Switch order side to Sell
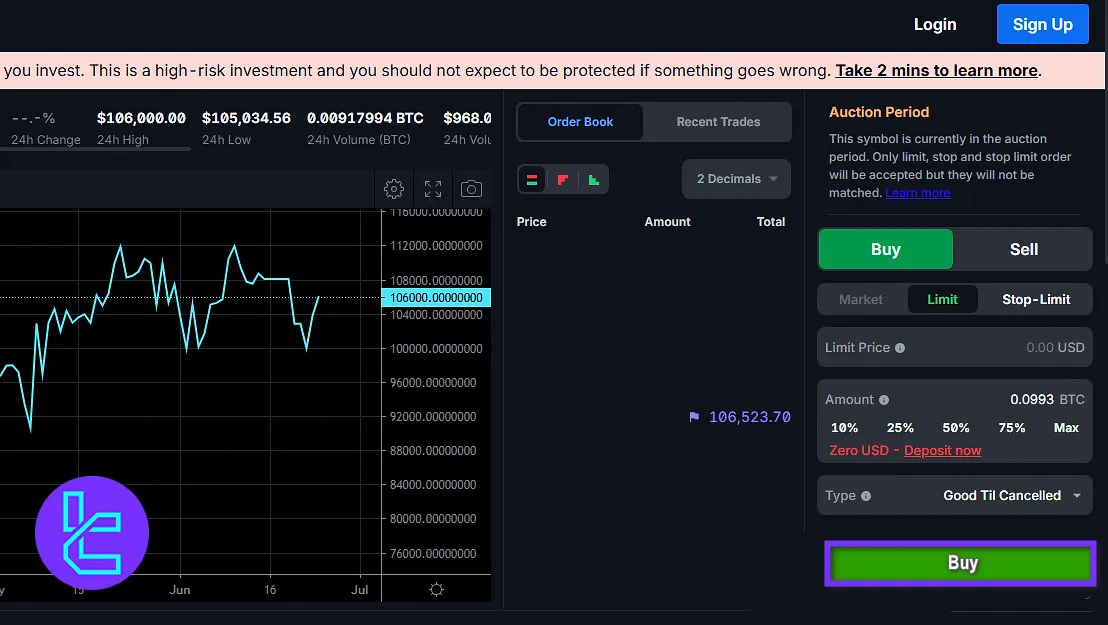This screenshot has height=625, width=1108. click(x=1023, y=250)
